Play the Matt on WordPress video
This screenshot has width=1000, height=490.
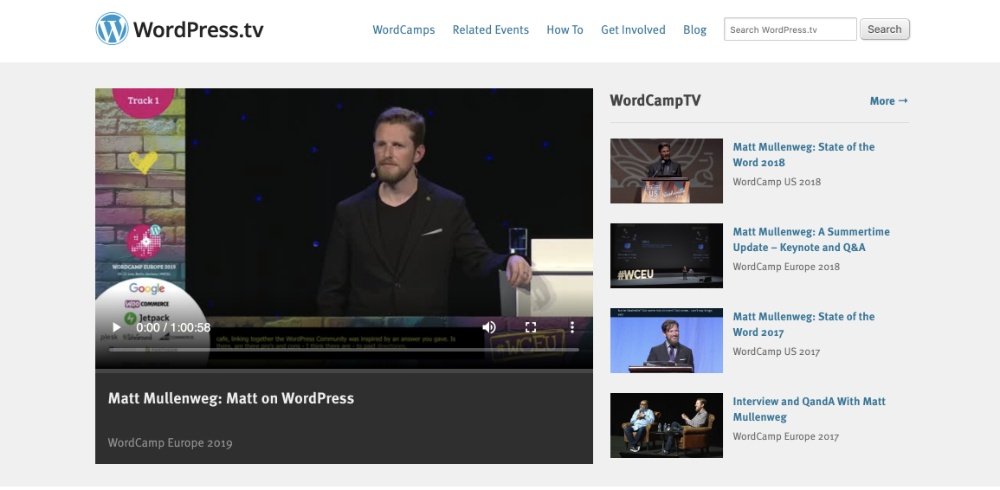coord(116,327)
